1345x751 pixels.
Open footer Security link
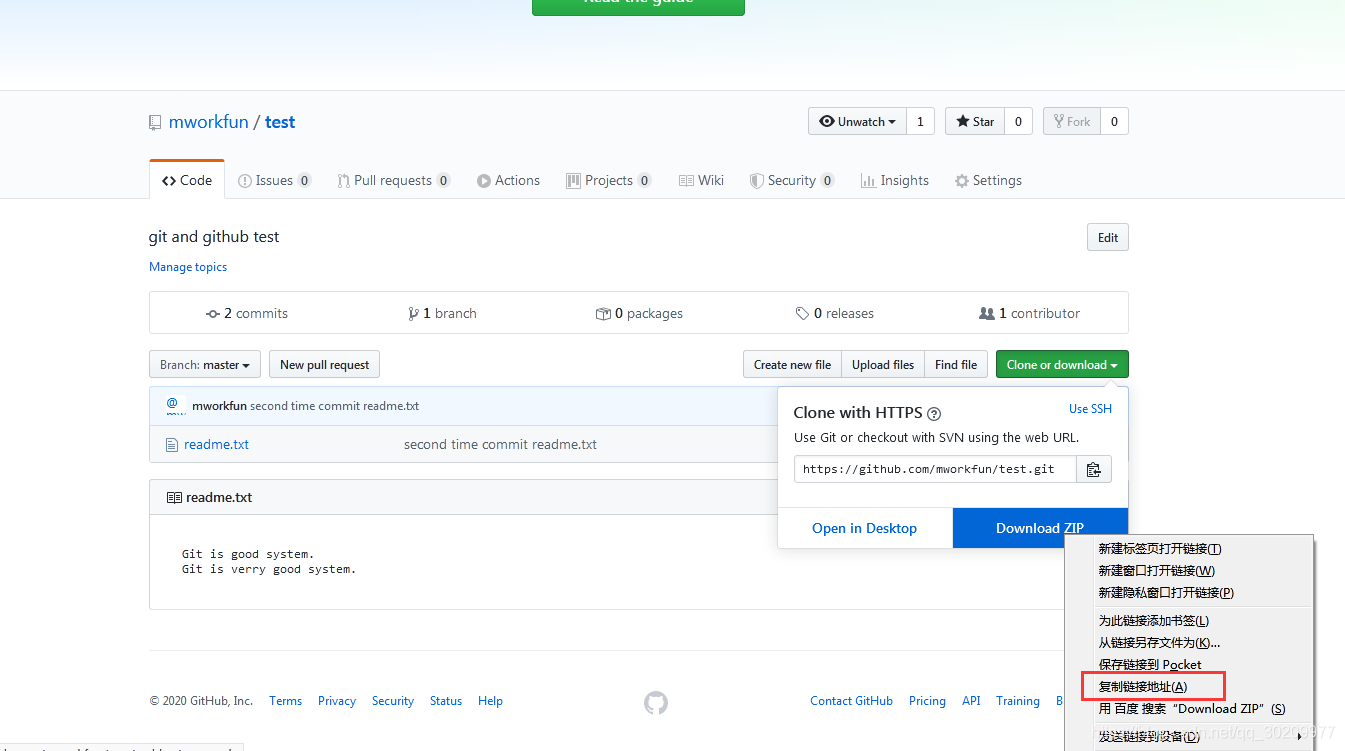click(x=393, y=701)
